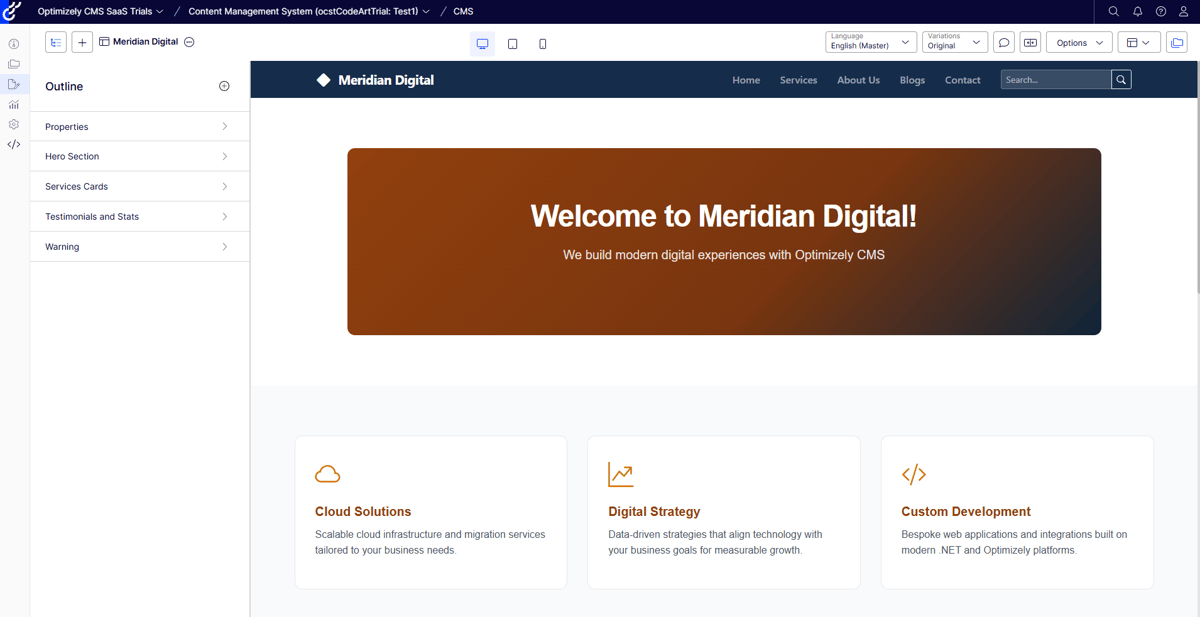This screenshot has width=1200, height=617.
Task: Open the side-by-side compare view icon
Action: coord(1030,42)
